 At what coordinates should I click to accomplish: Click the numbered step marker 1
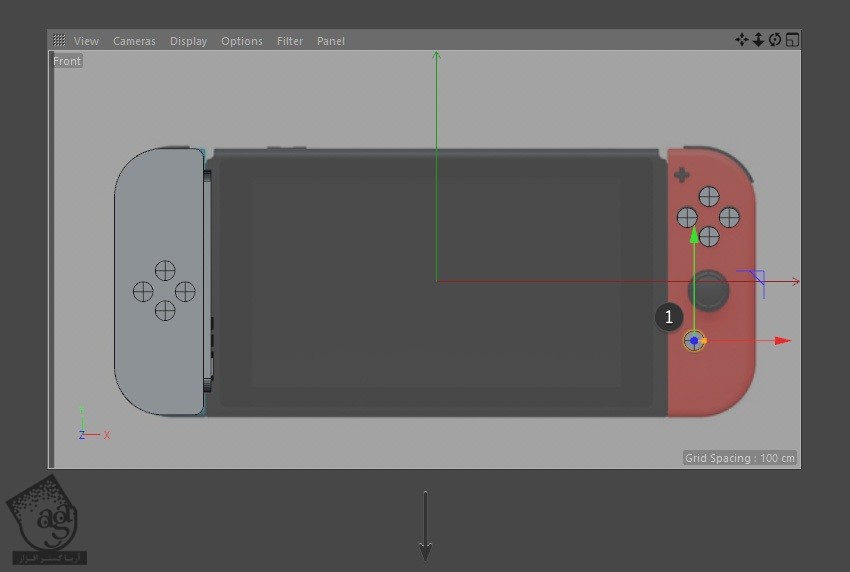(x=668, y=318)
